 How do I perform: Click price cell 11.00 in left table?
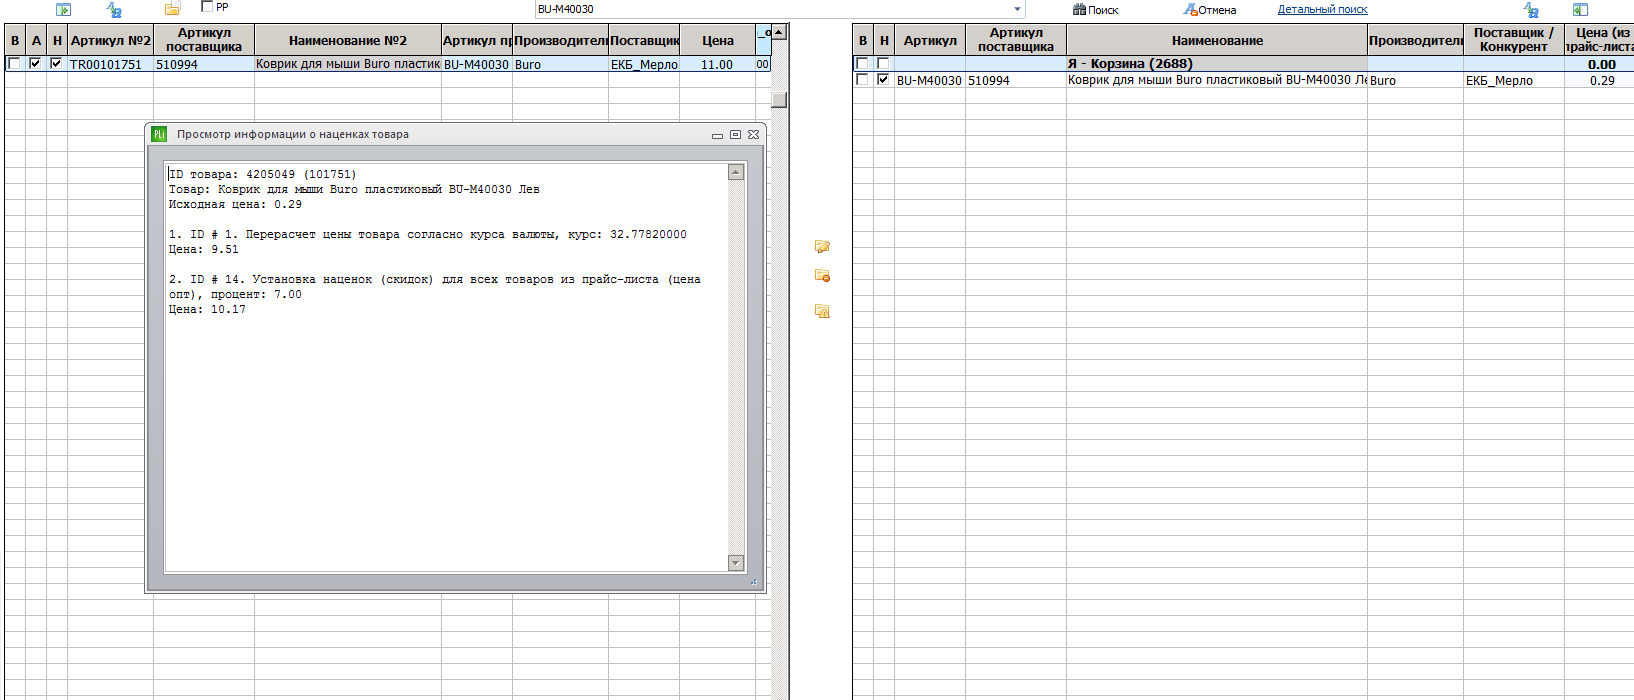[x=717, y=64]
